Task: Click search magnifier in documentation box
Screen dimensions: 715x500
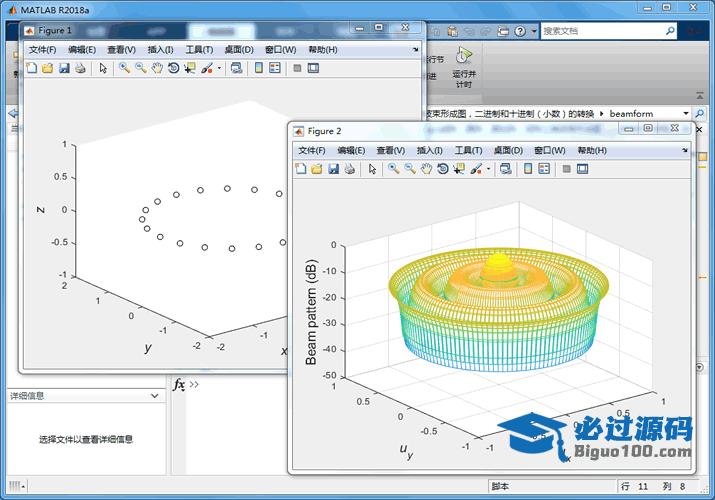Action: point(670,31)
